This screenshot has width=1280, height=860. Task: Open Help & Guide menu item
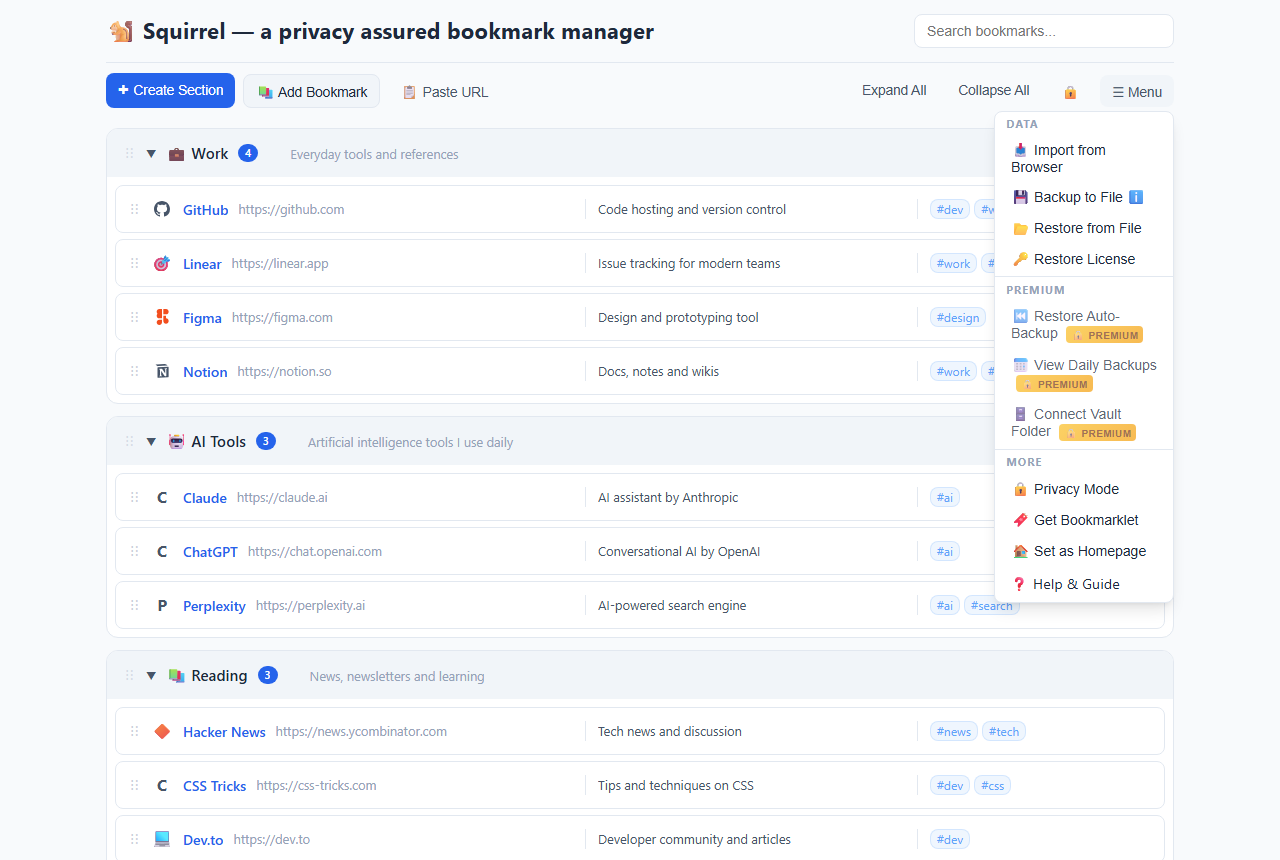(x=1084, y=584)
